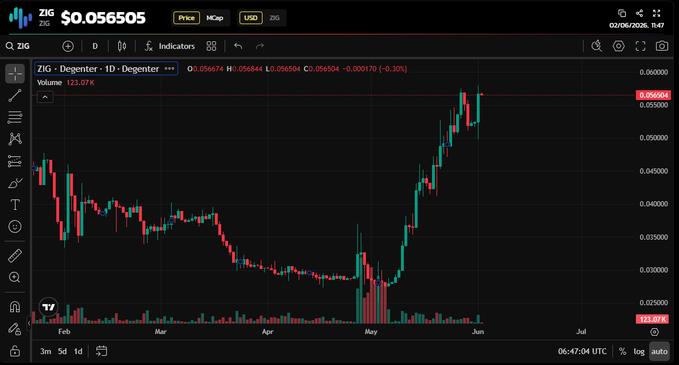Image resolution: width=679 pixels, height=365 pixels.
Task: Switch to MCap view
Action: [x=215, y=18]
